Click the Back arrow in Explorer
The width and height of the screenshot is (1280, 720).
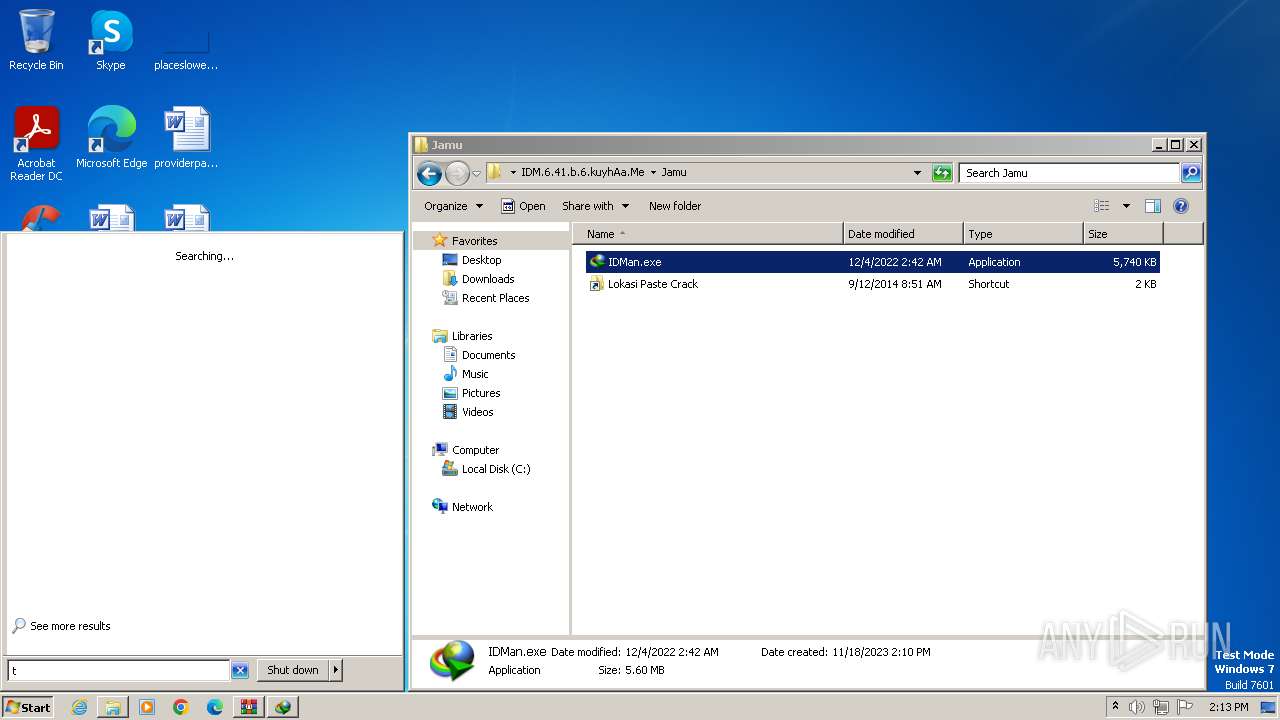[x=429, y=173]
